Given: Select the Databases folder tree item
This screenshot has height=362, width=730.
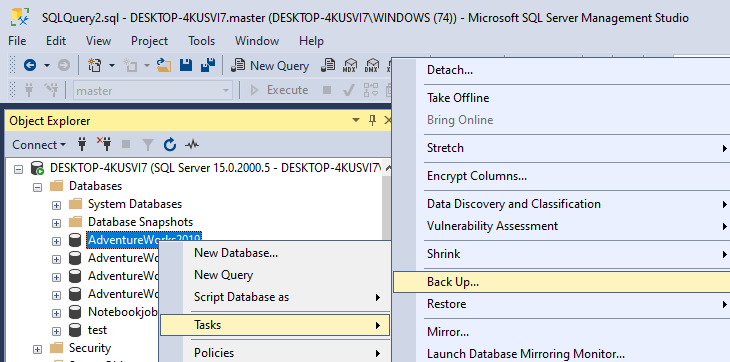Looking at the screenshot, I should 95,186.
